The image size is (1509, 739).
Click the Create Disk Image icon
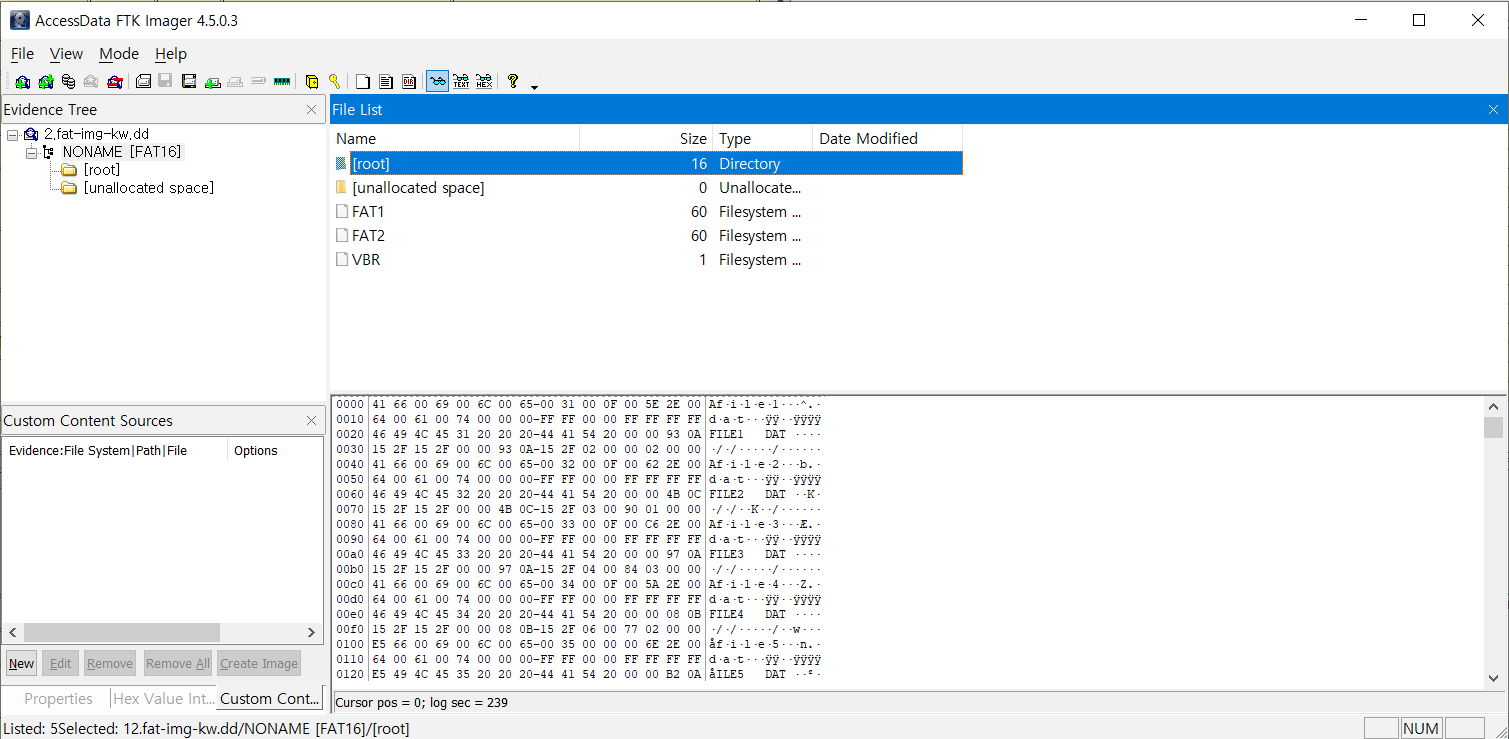pyautogui.click(x=143, y=82)
